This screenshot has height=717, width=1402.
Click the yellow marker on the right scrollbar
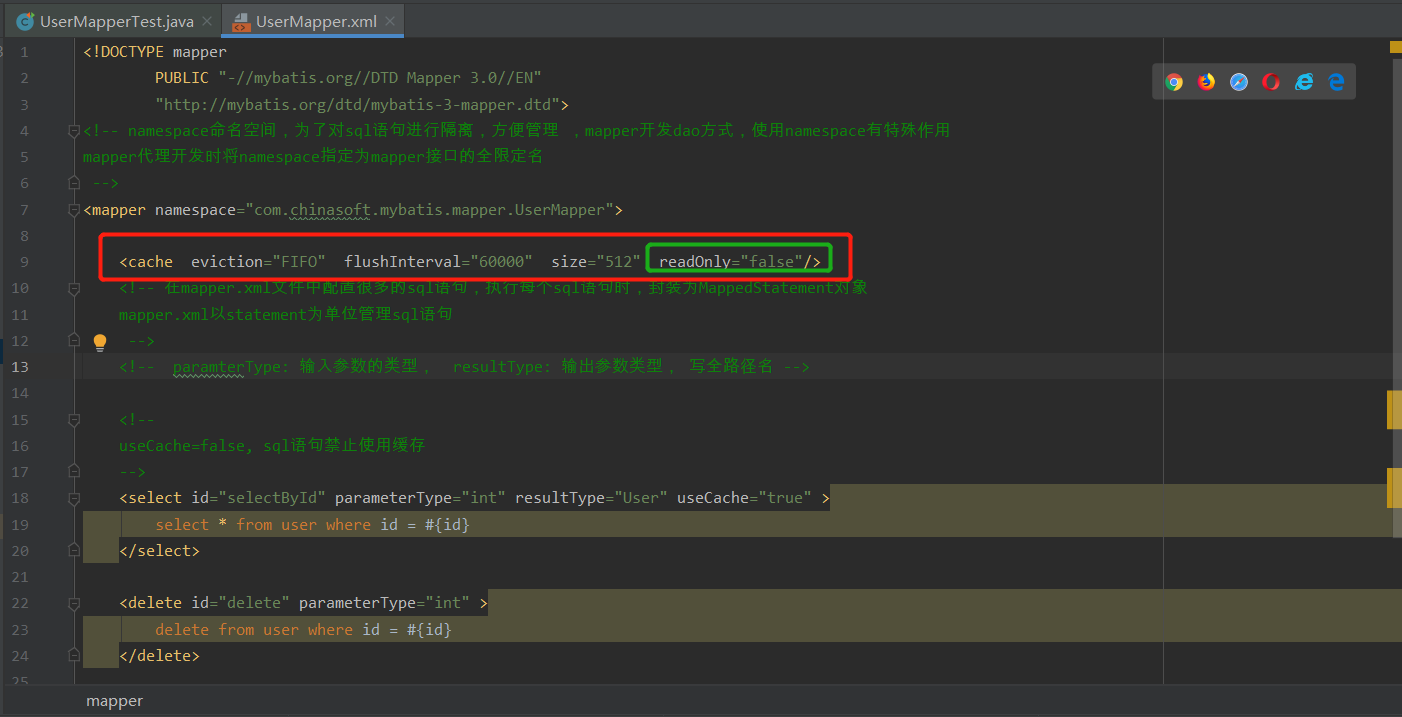[x=1394, y=47]
